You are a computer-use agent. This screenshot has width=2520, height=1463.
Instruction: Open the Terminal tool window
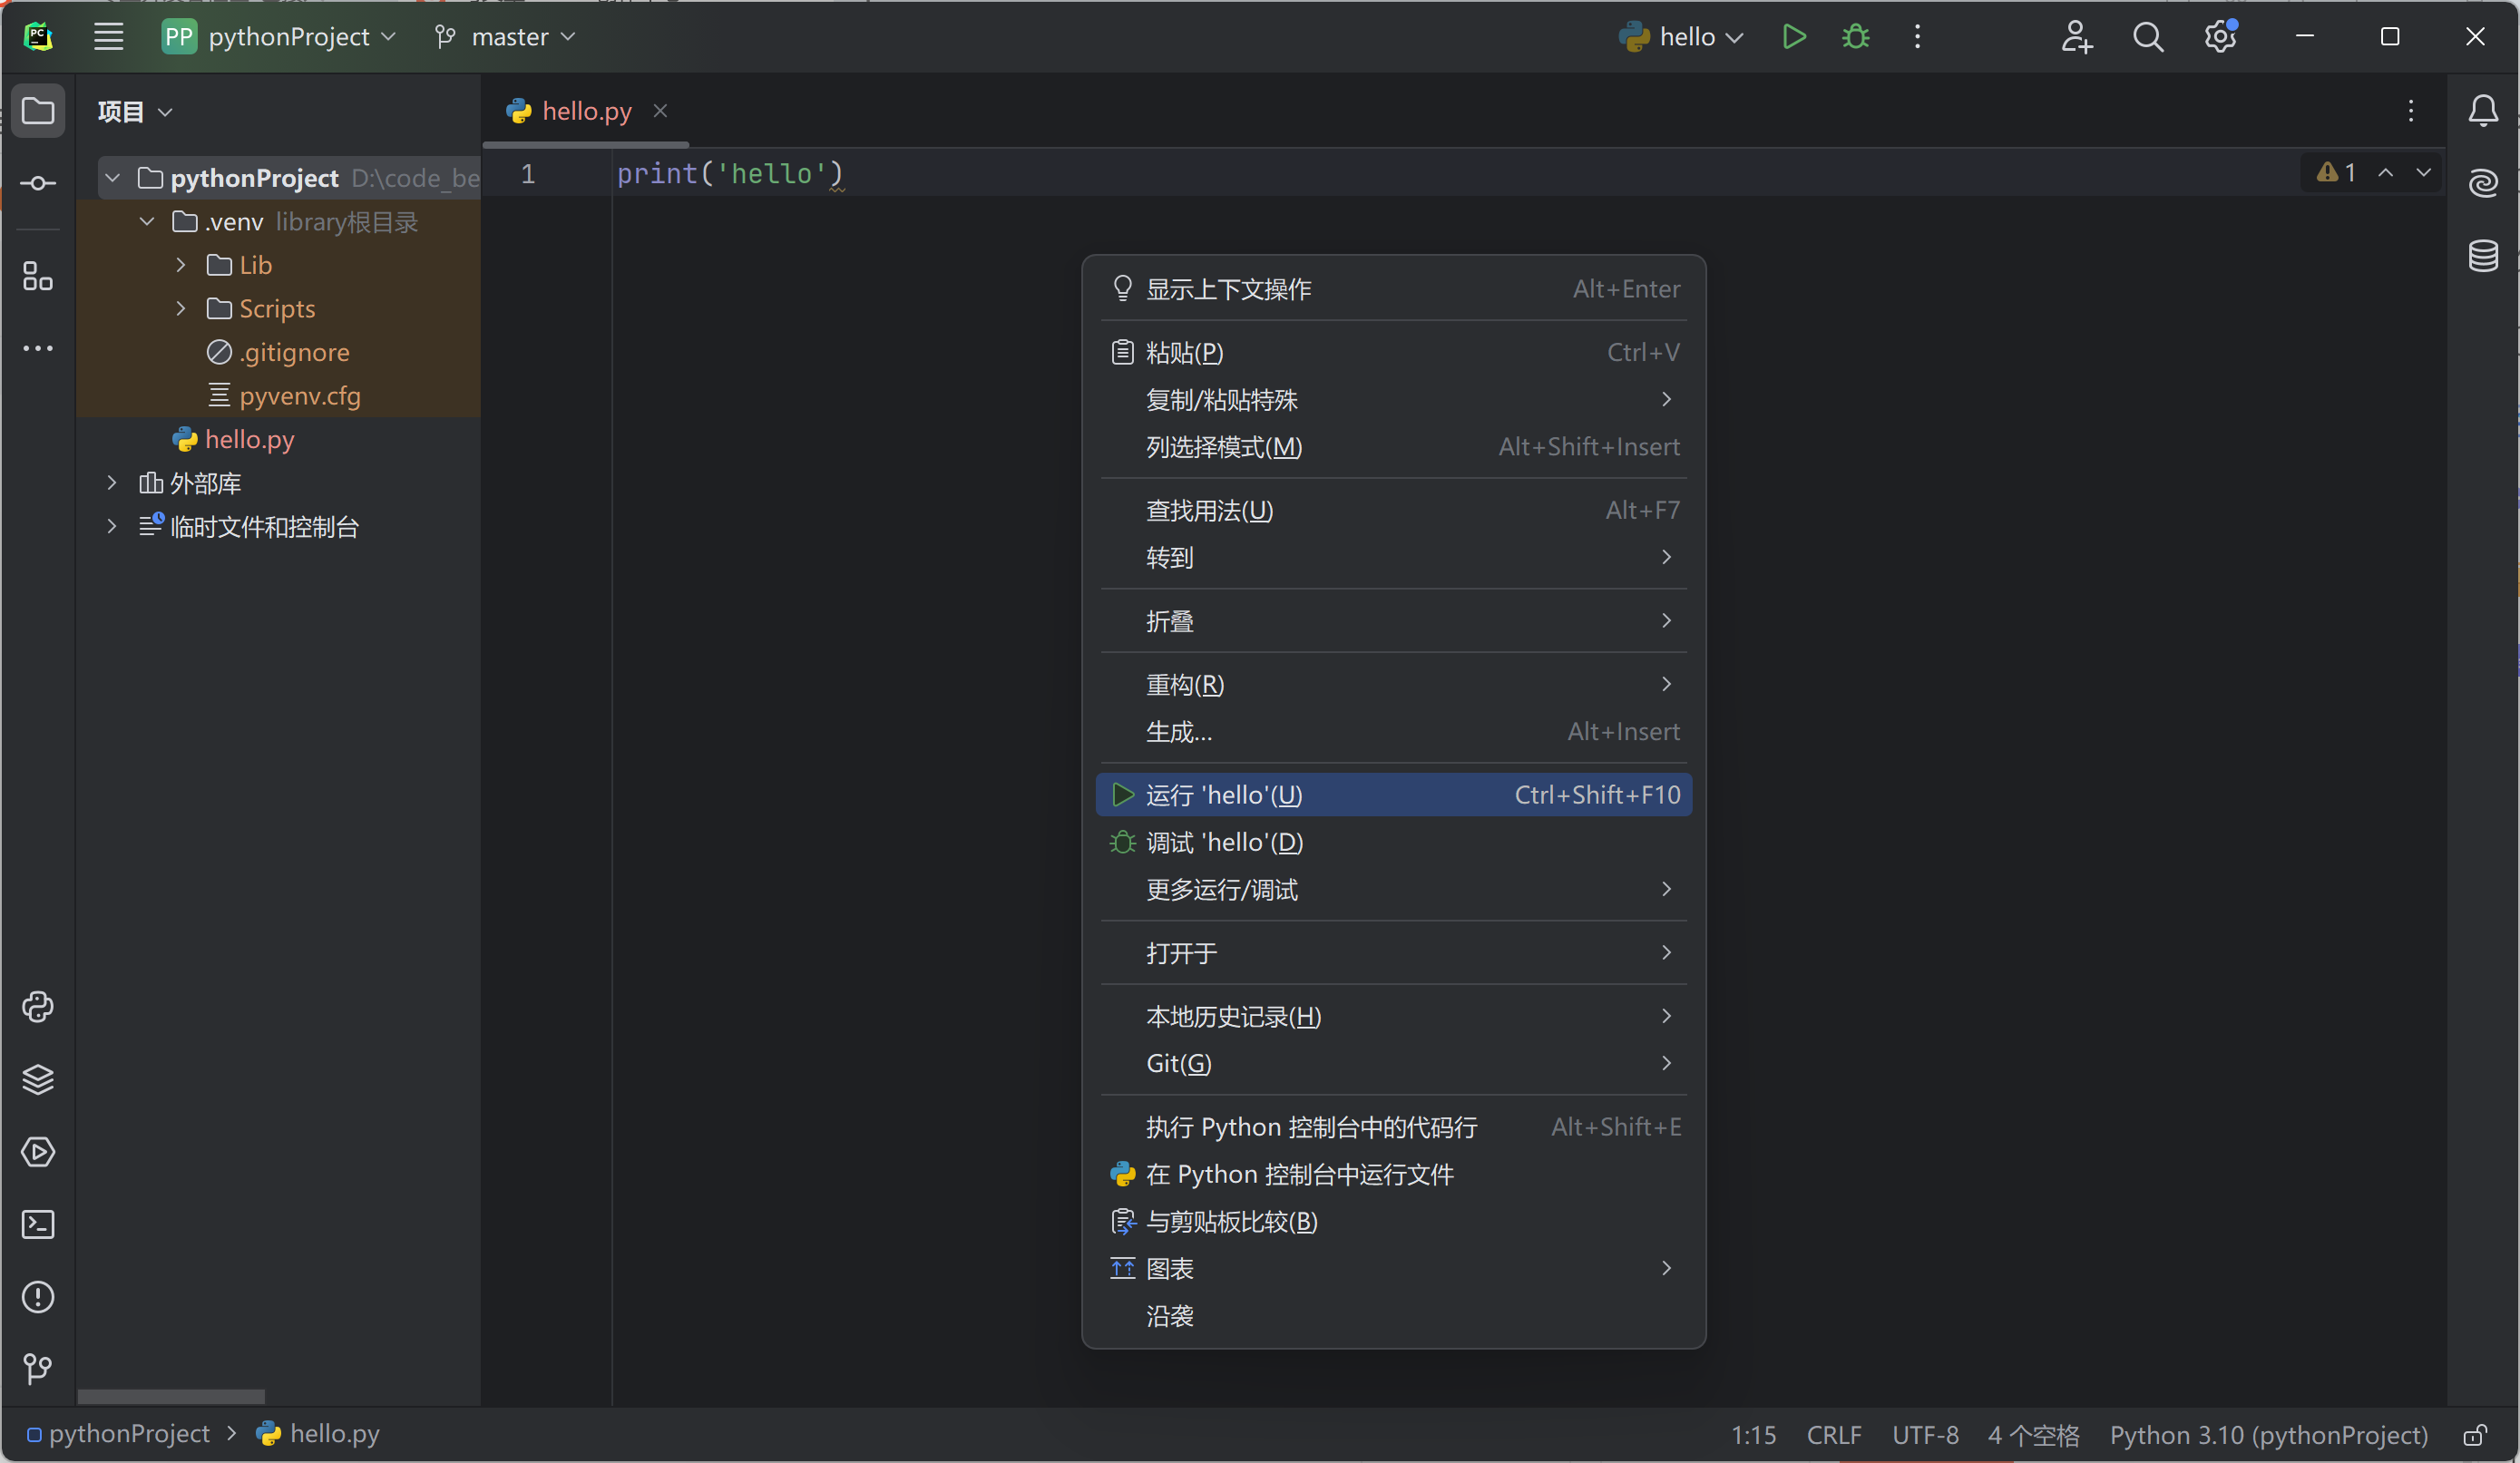point(38,1224)
